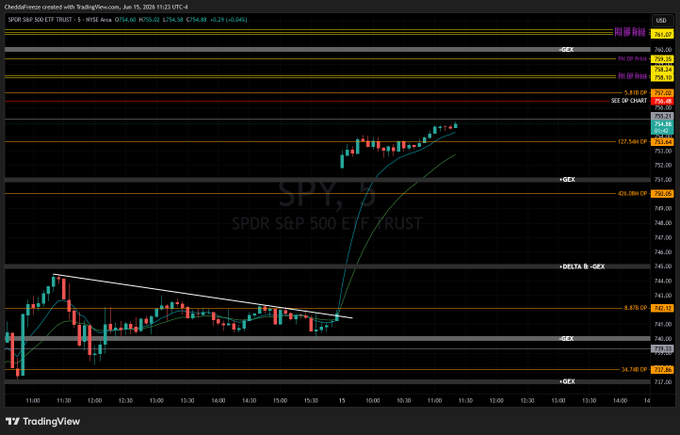This screenshot has height=435, width=680.
Task: Click the 745.00 price axis tick
Action: click(663, 266)
